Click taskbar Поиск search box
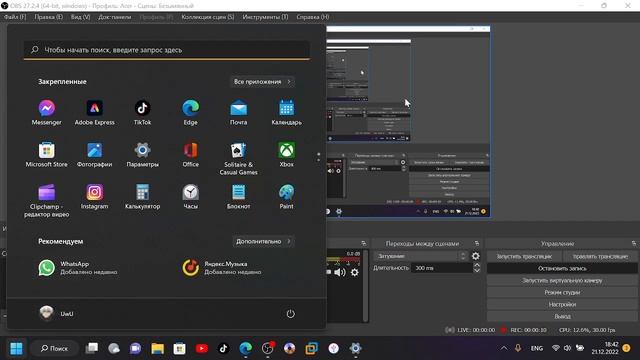640x360 pixels. click(54, 348)
